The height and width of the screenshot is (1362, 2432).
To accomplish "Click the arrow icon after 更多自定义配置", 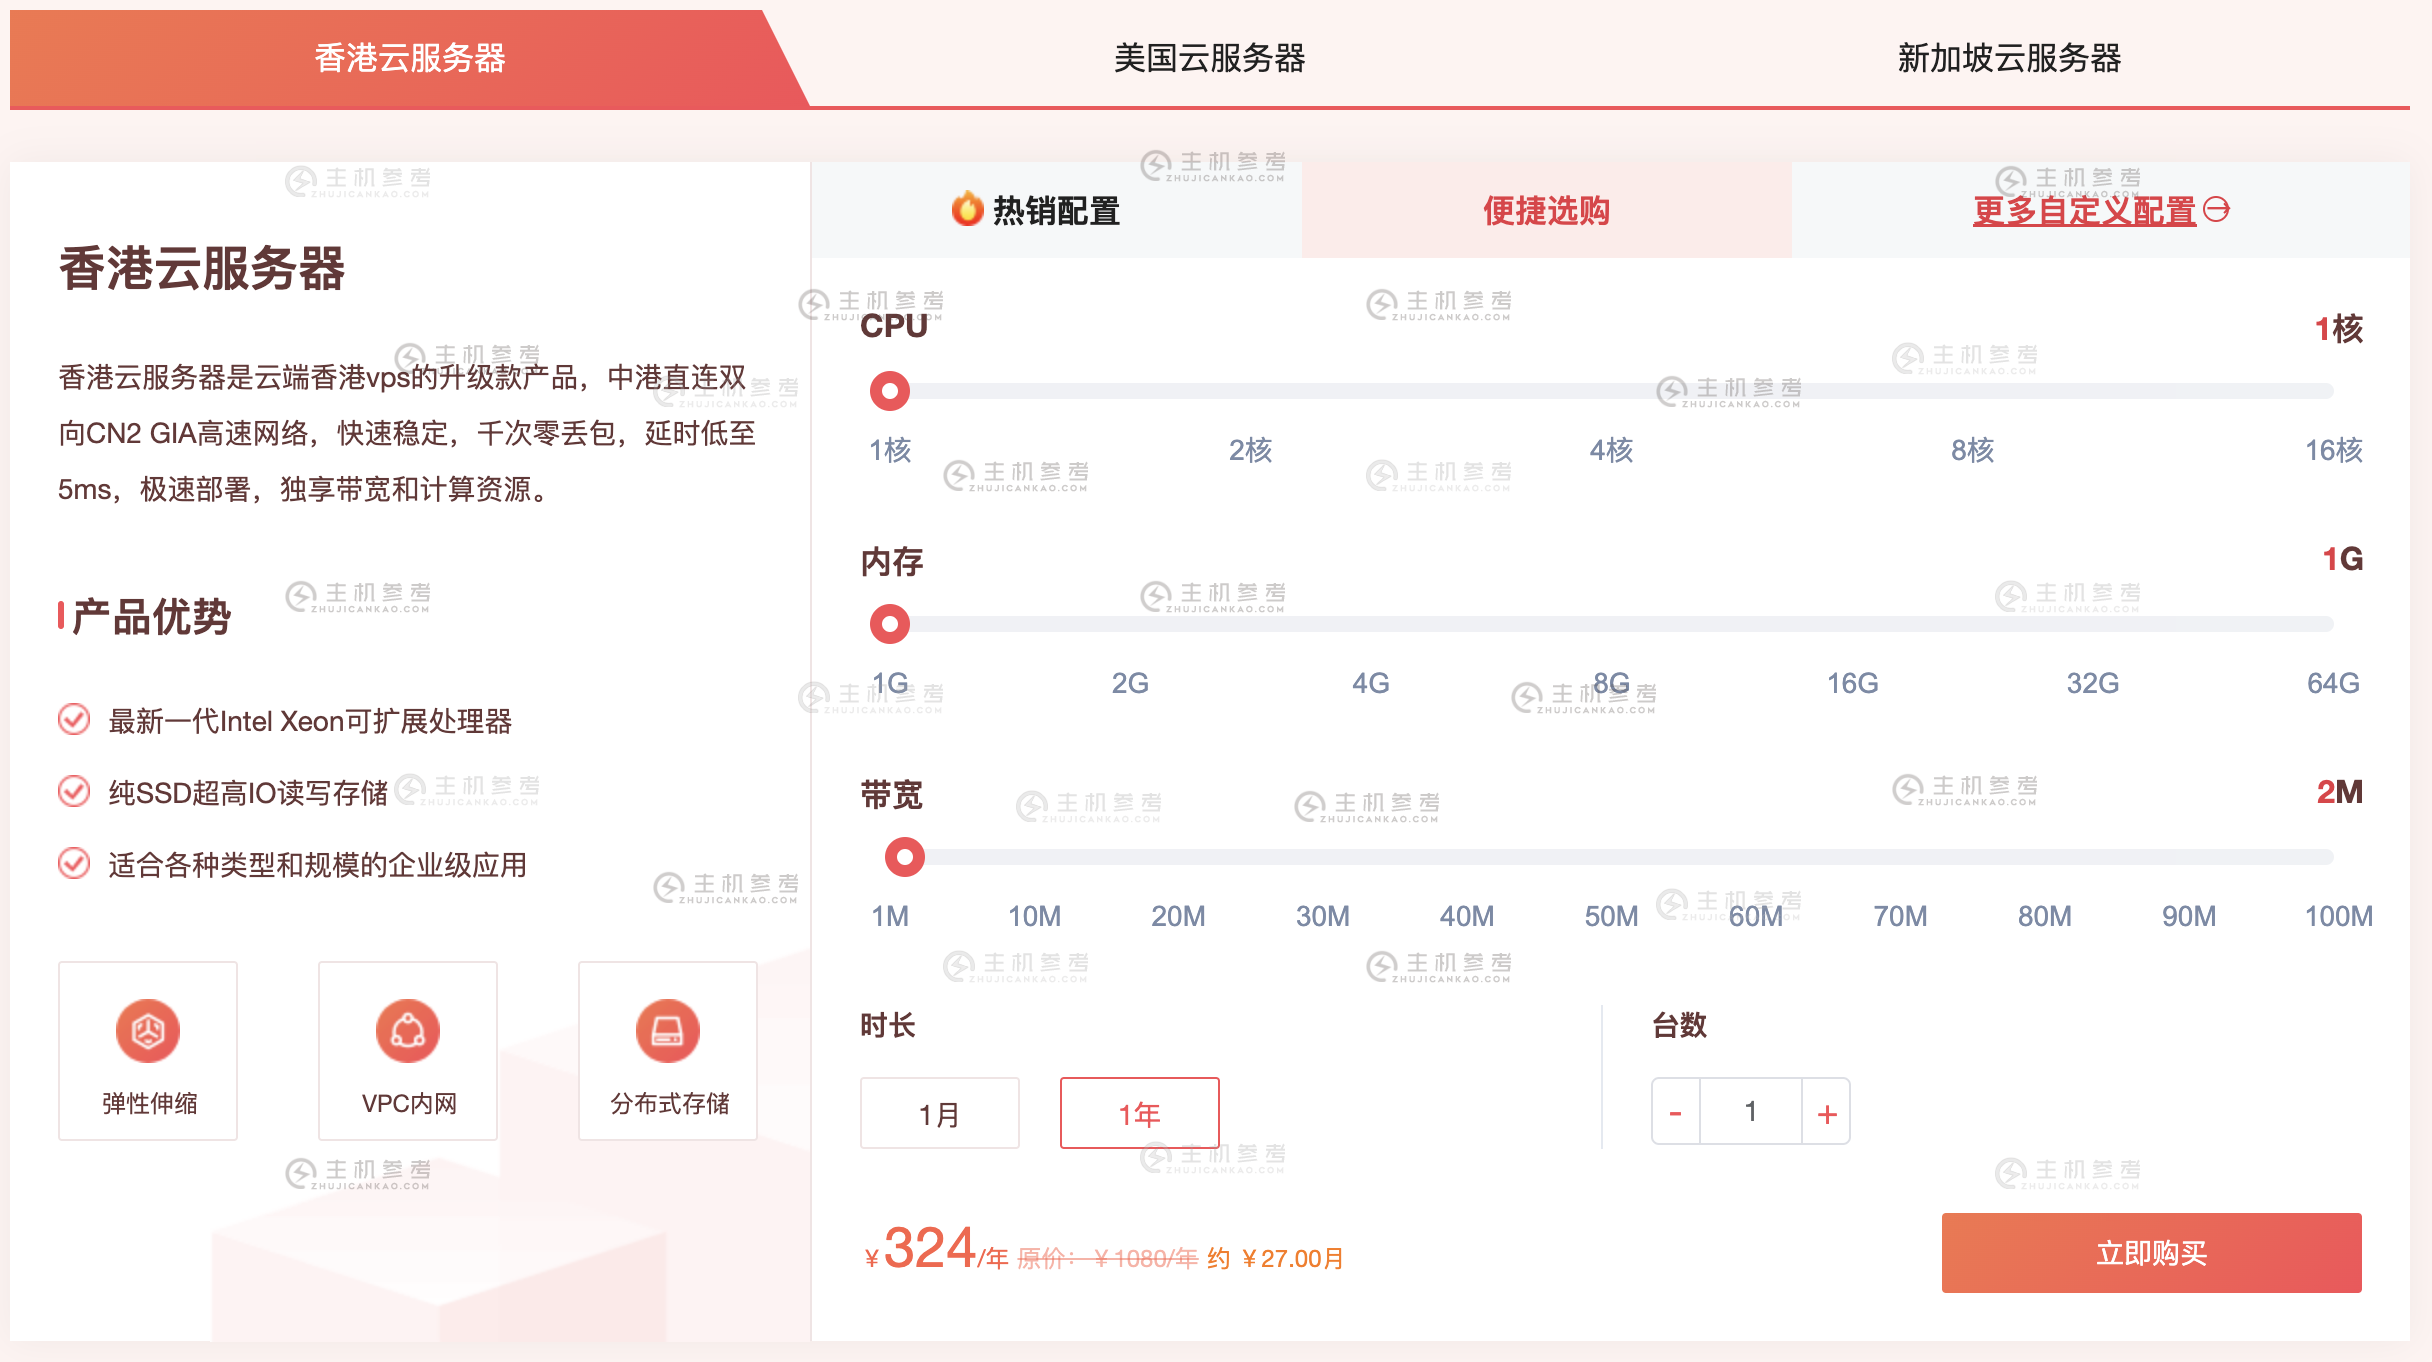I will click(x=2218, y=211).
